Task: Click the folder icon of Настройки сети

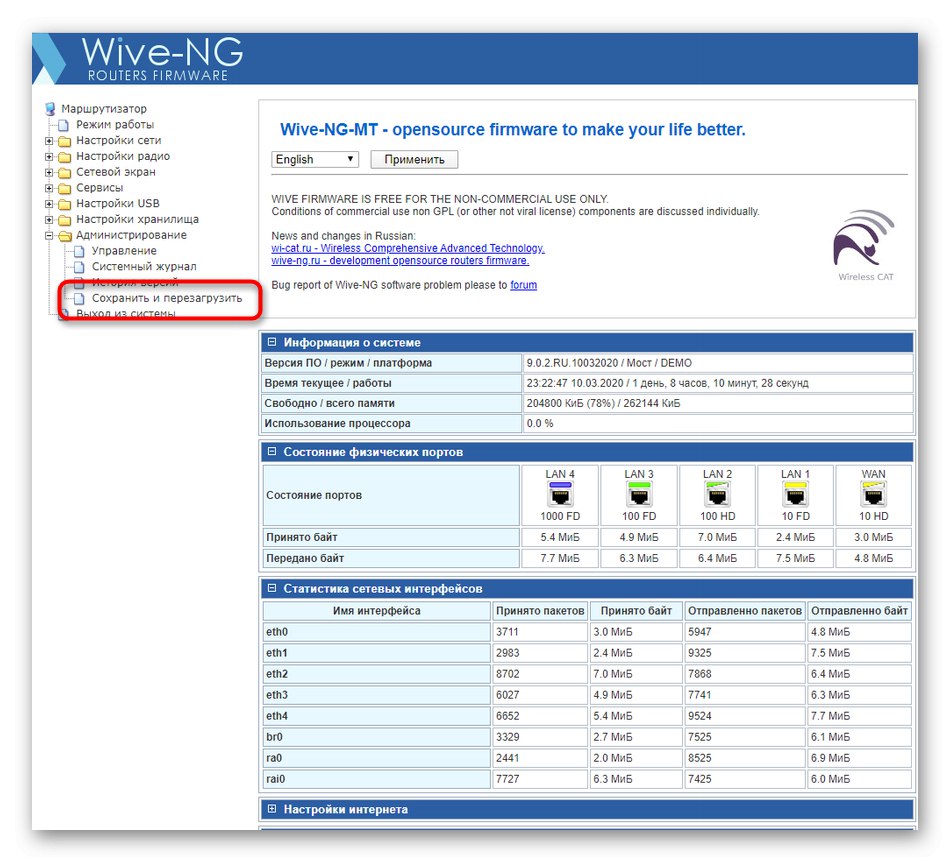Action: click(64, 141)
